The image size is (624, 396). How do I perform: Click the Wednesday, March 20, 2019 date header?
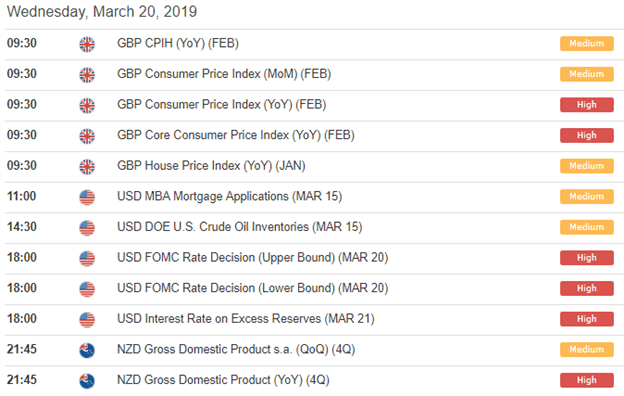tap(102, 12)
